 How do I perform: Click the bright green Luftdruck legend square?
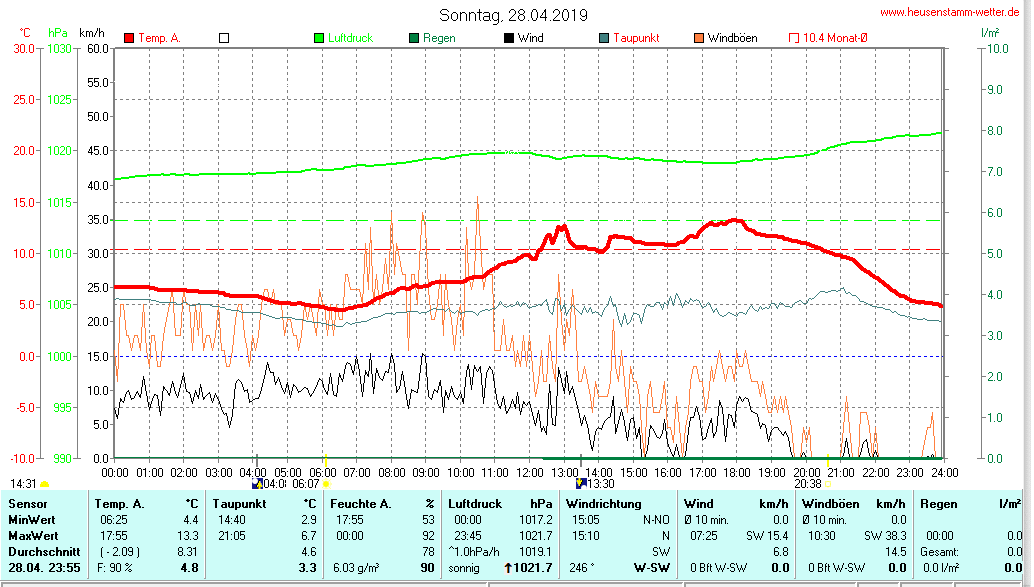(x=319, y=38)
